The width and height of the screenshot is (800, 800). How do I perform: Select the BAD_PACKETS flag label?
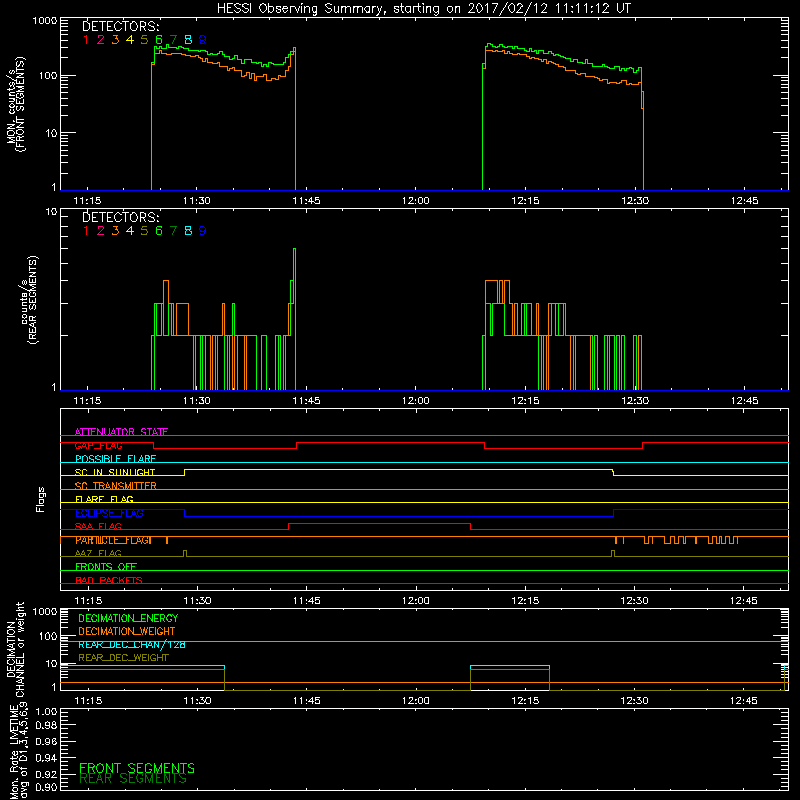[x=109, y=580]
